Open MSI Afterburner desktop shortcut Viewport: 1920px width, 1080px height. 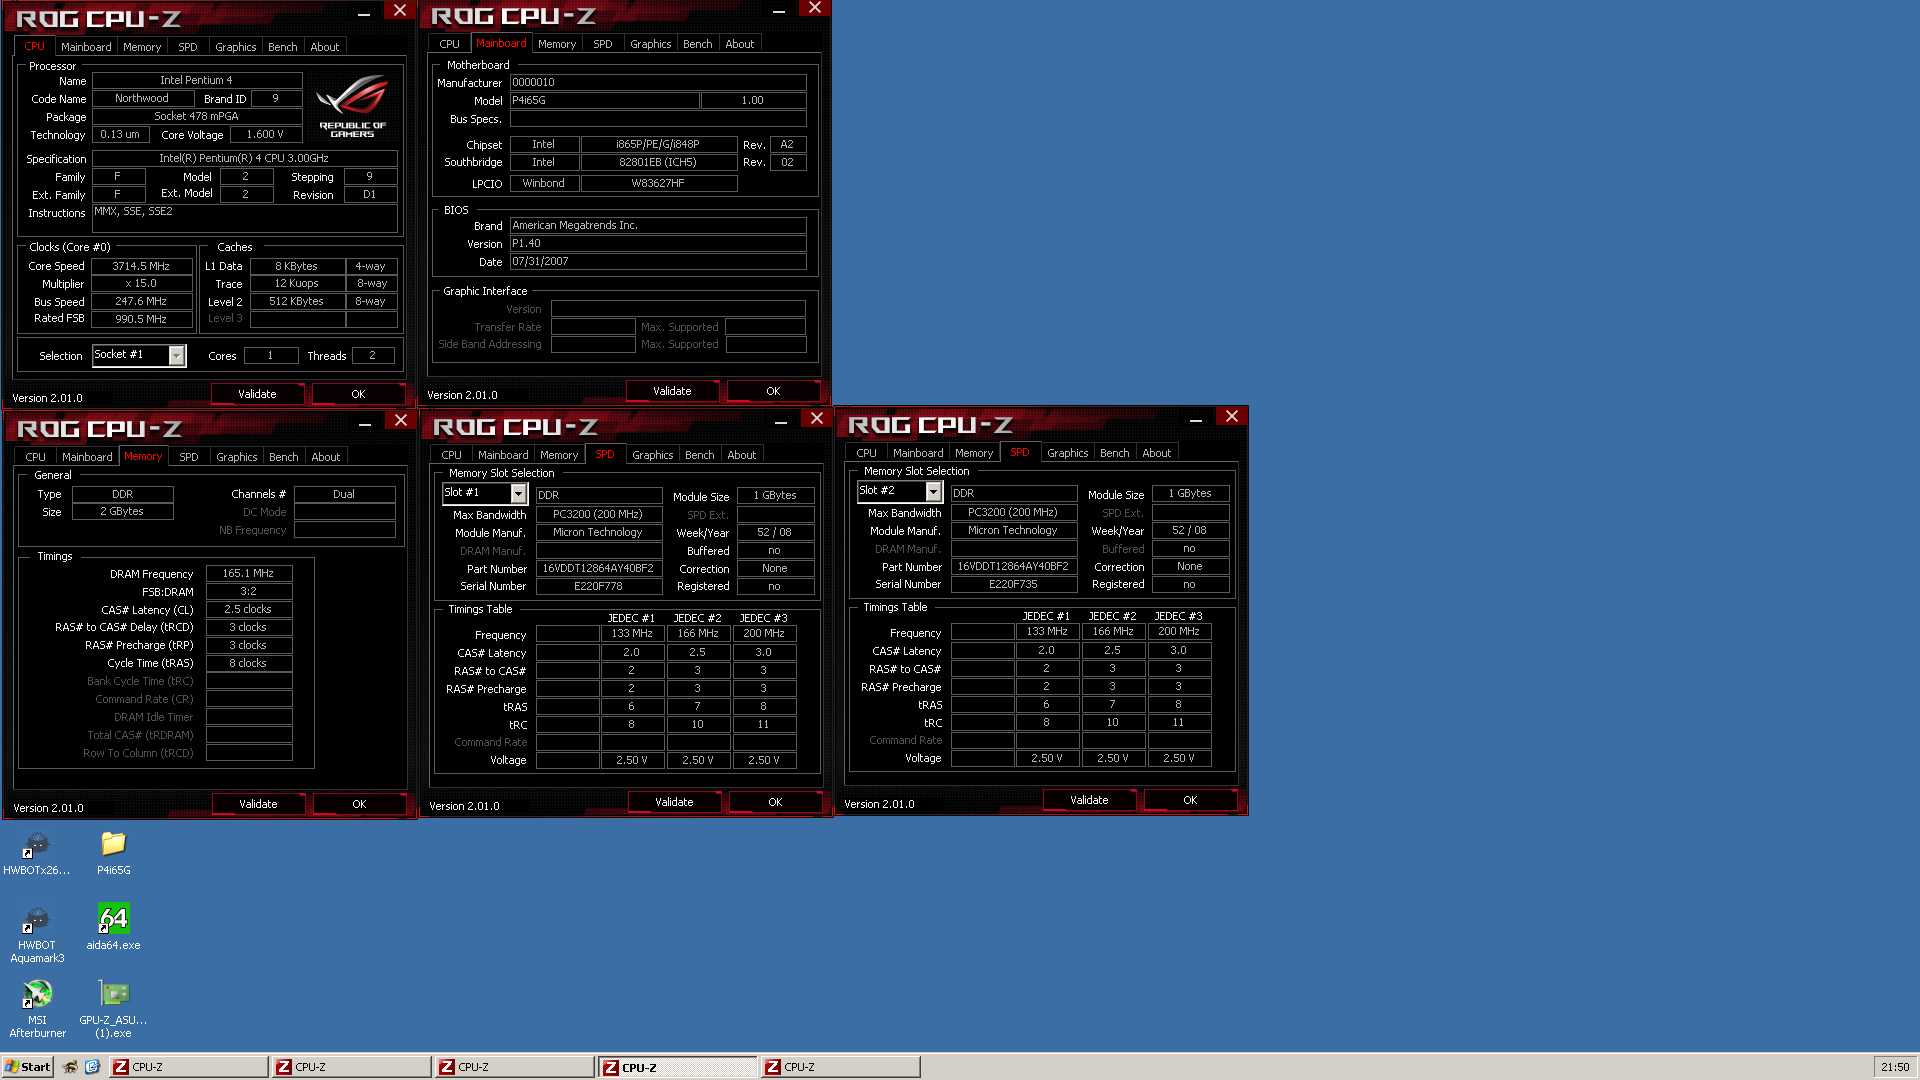pyautogui.click(x=37, y=1008)
